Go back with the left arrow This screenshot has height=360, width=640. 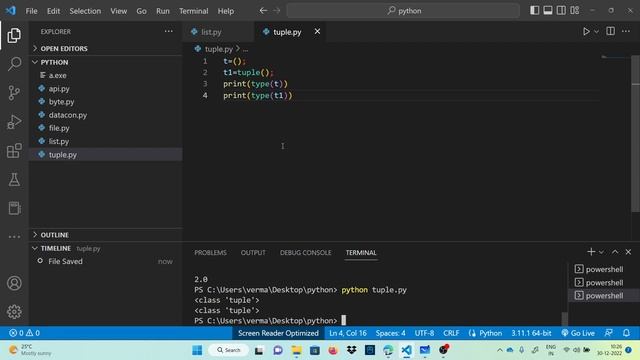point(263,11)
